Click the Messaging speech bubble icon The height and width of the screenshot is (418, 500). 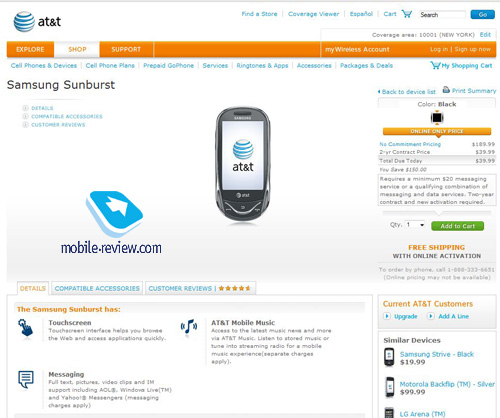26,379
